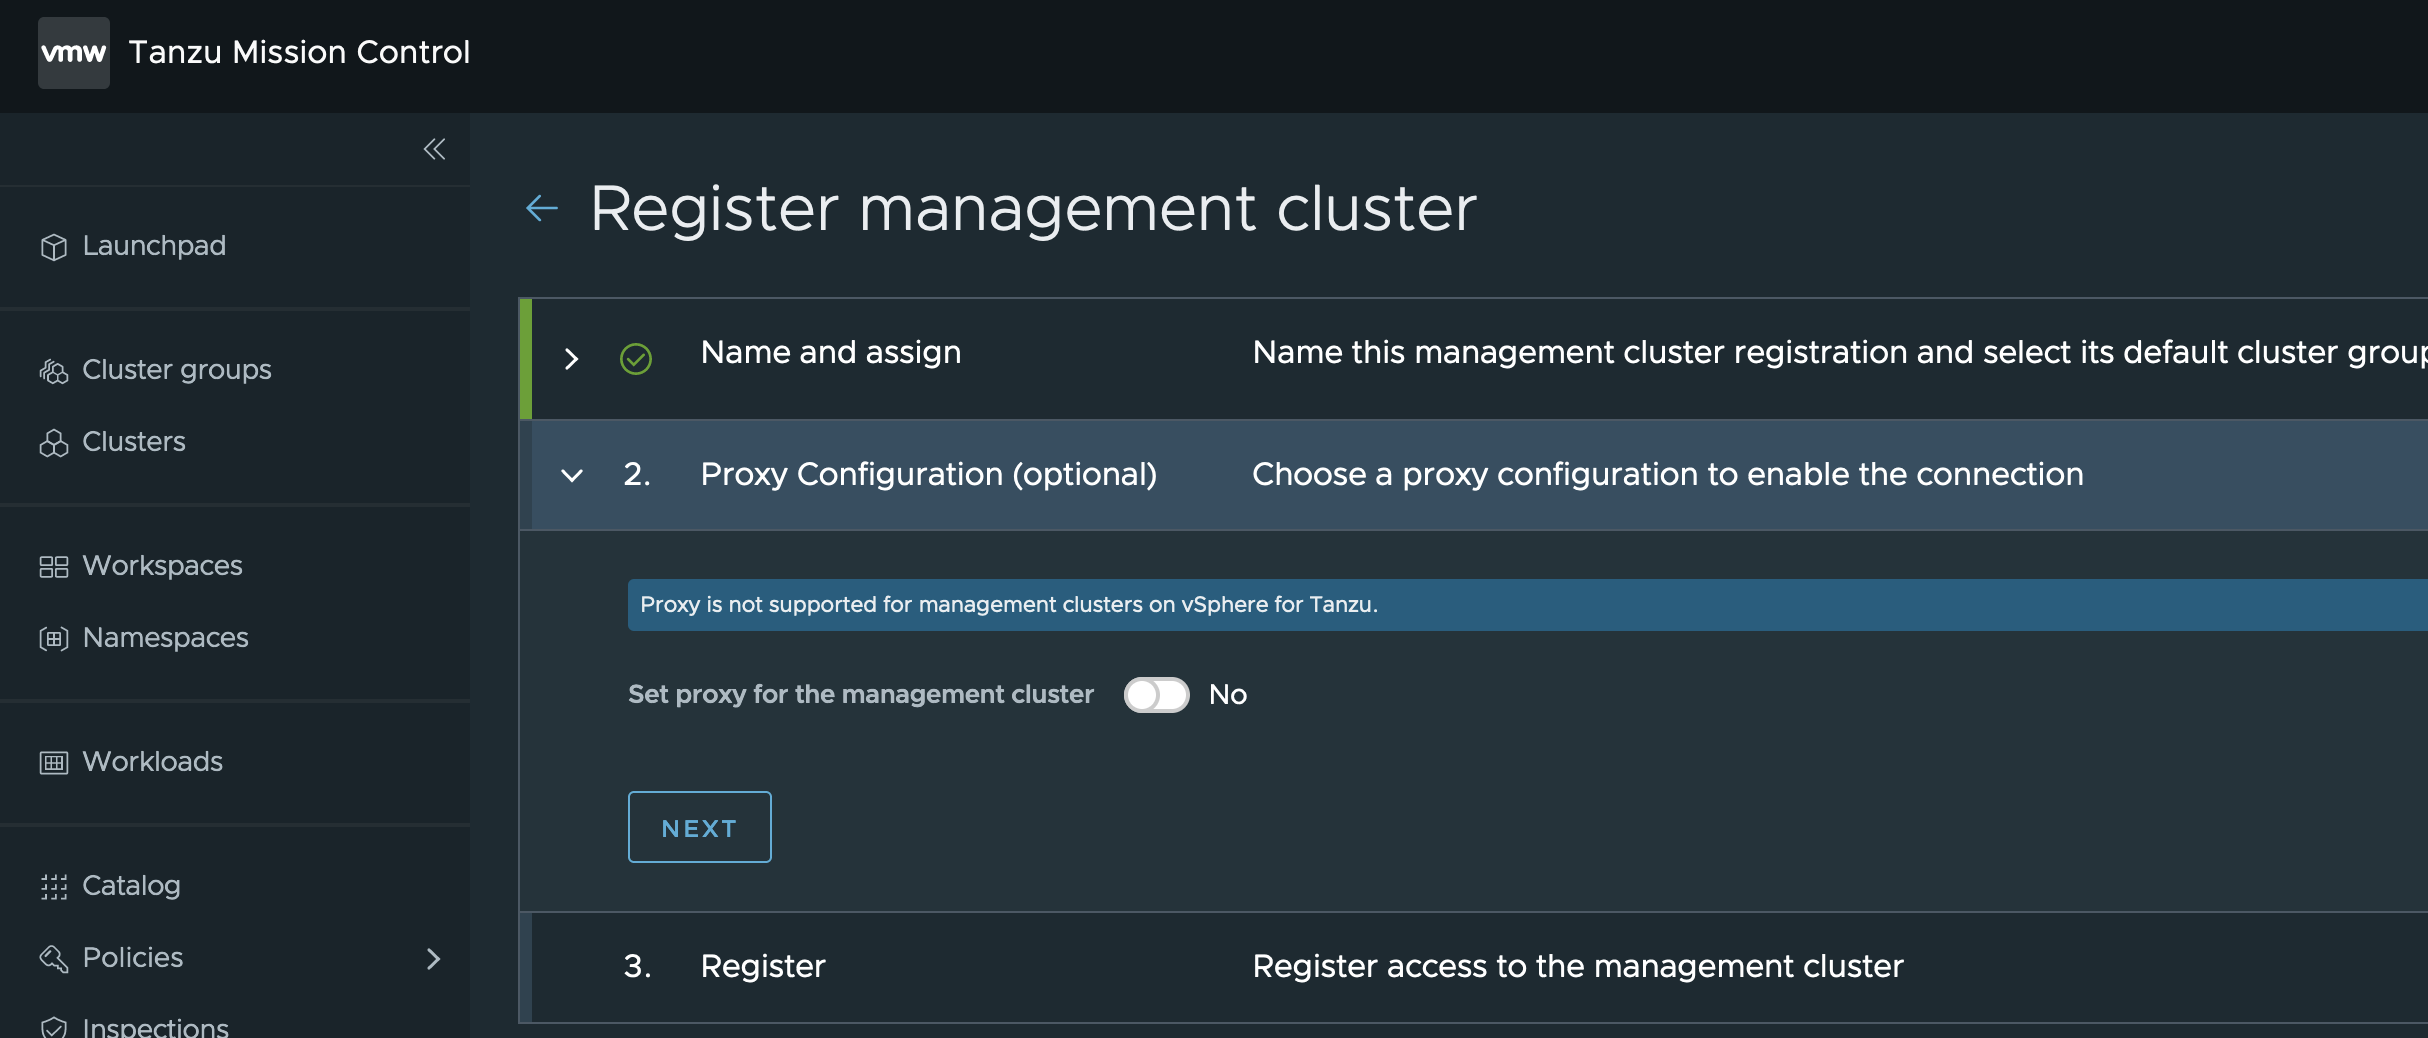The width and height of the screenshot is (2428, 1038).
Task: Click the 'No' toggle state label
Action: 1228,695
